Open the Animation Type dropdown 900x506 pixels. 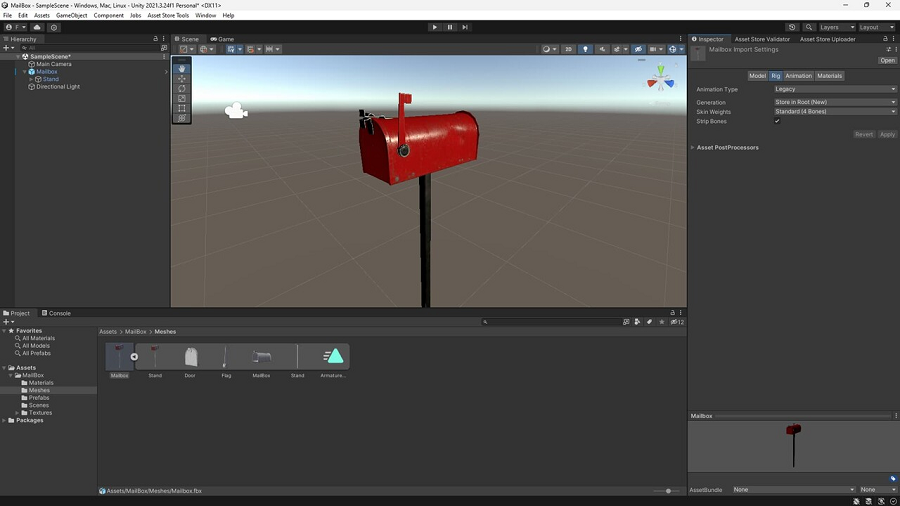[x=835, y=89]
